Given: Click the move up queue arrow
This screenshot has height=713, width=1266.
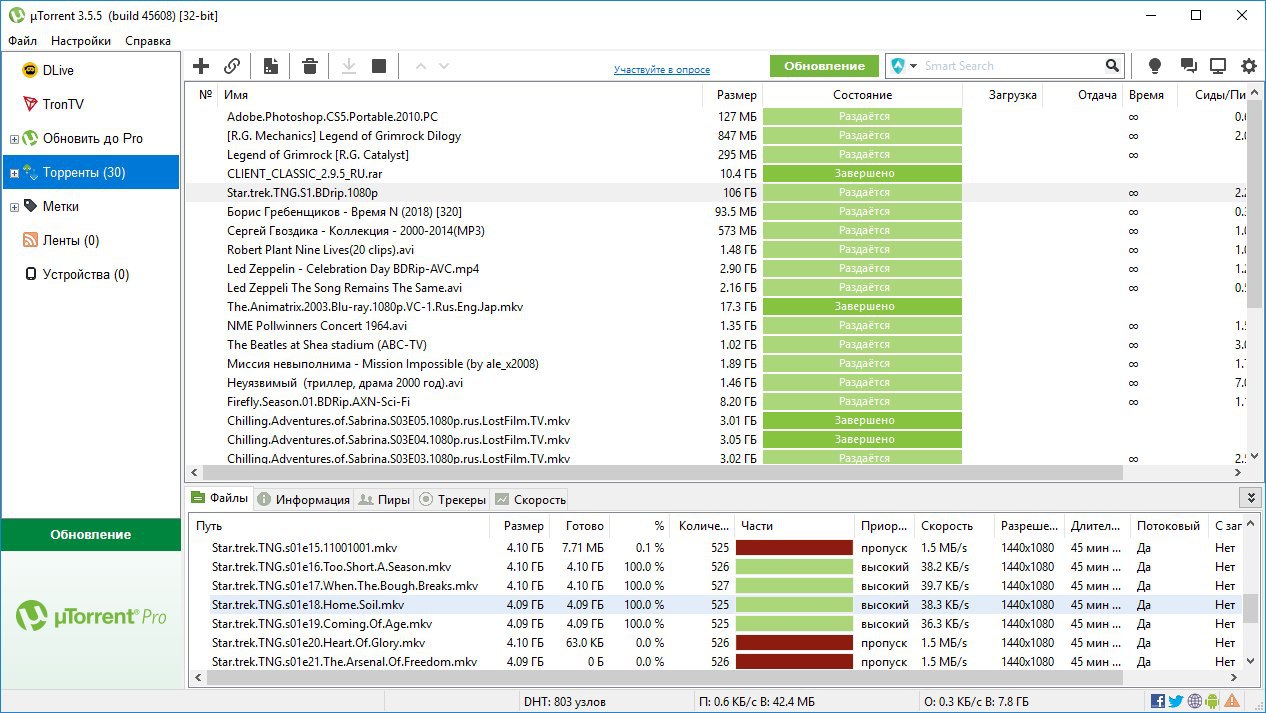Looking at the screenshot, I should pyautogui.click(x=420, y=66).
